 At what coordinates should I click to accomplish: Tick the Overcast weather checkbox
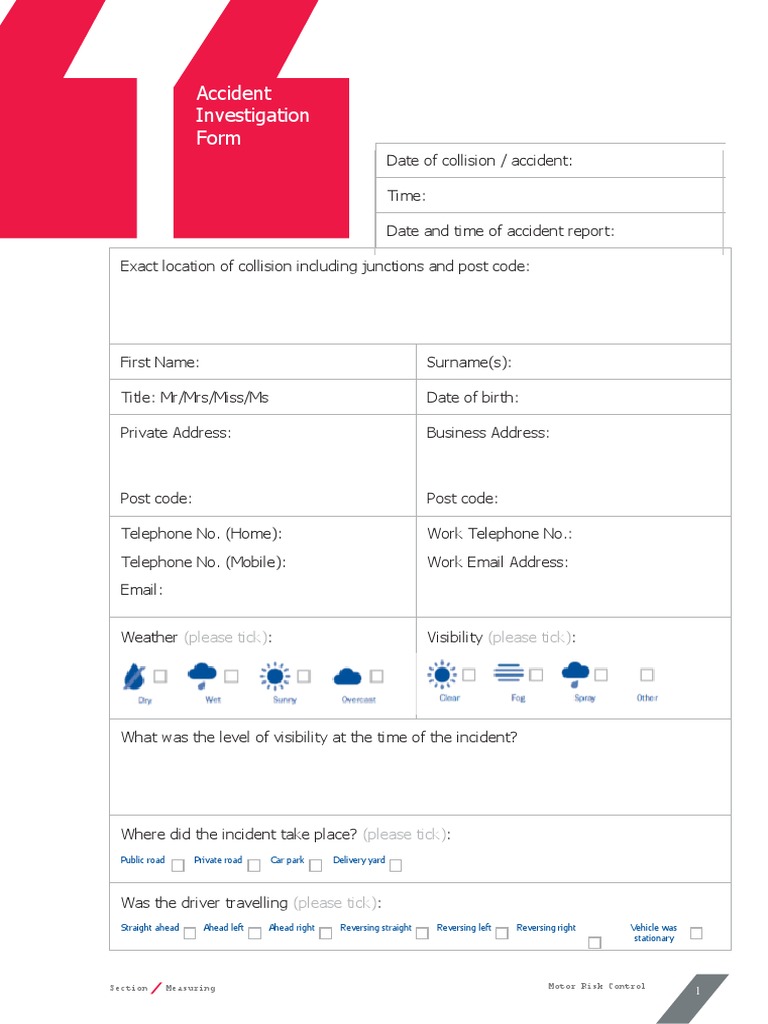(376, 676)
